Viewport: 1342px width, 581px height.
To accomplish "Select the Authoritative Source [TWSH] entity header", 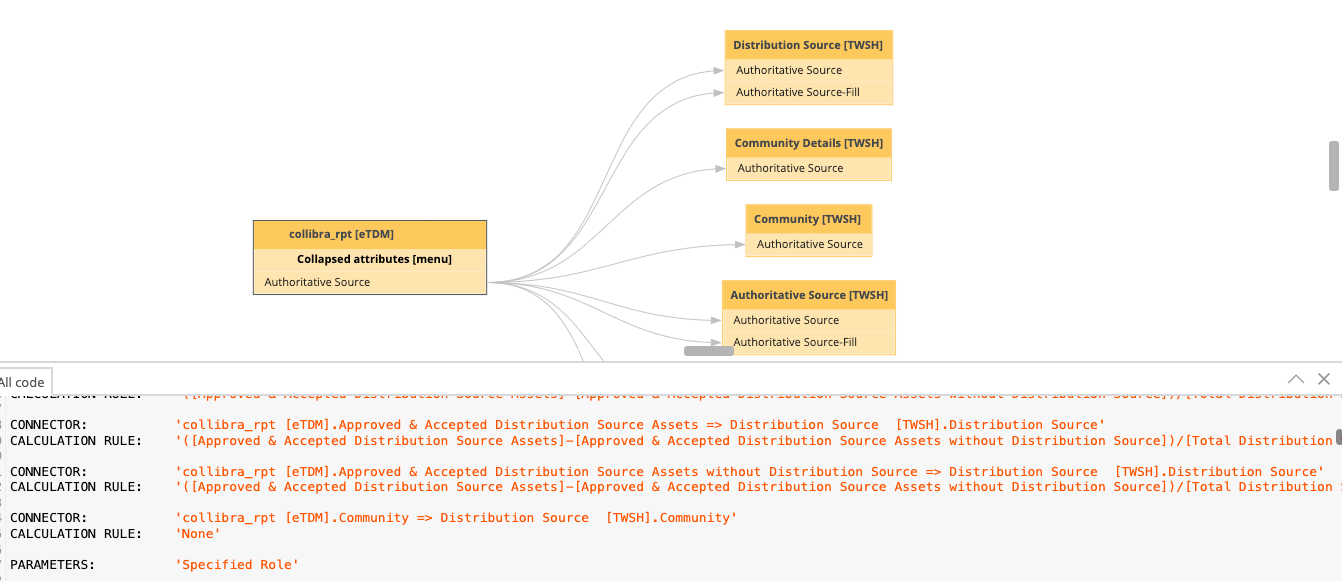I will click(808, 294).
